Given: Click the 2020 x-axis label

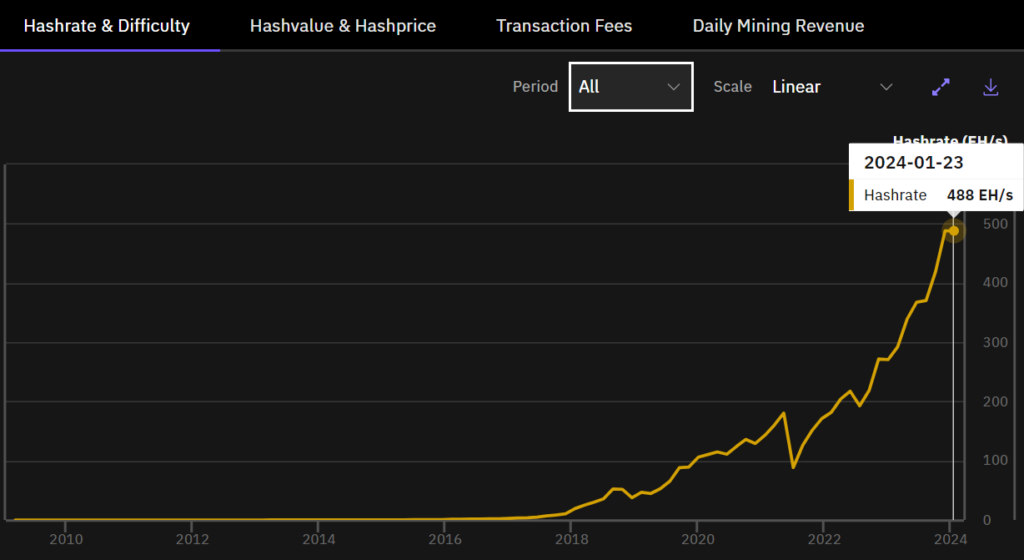Looking at the screenshot, I should tap(697, 539).
